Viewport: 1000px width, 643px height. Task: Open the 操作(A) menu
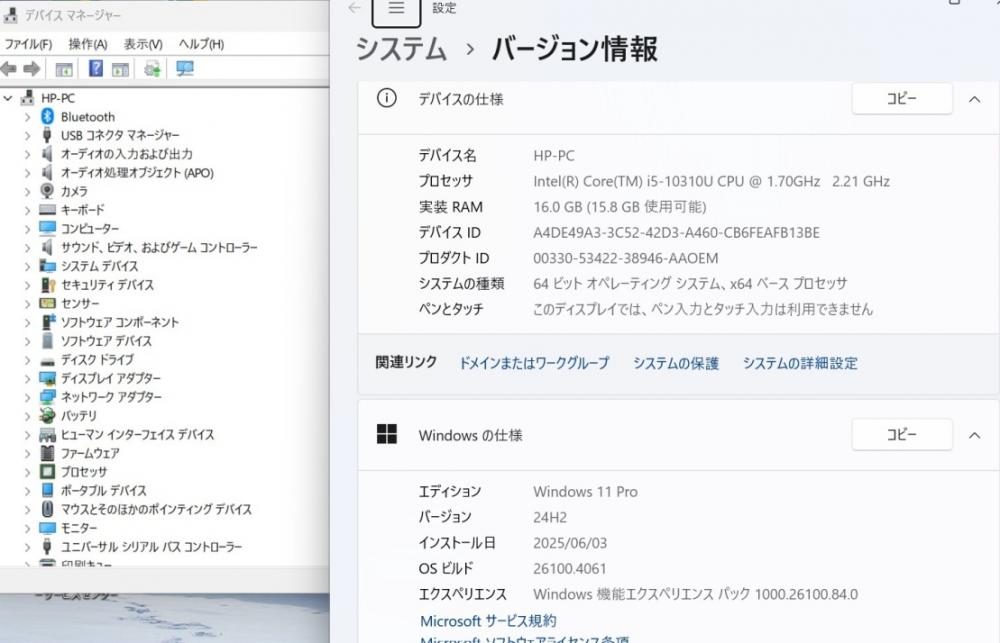point(88,44)
